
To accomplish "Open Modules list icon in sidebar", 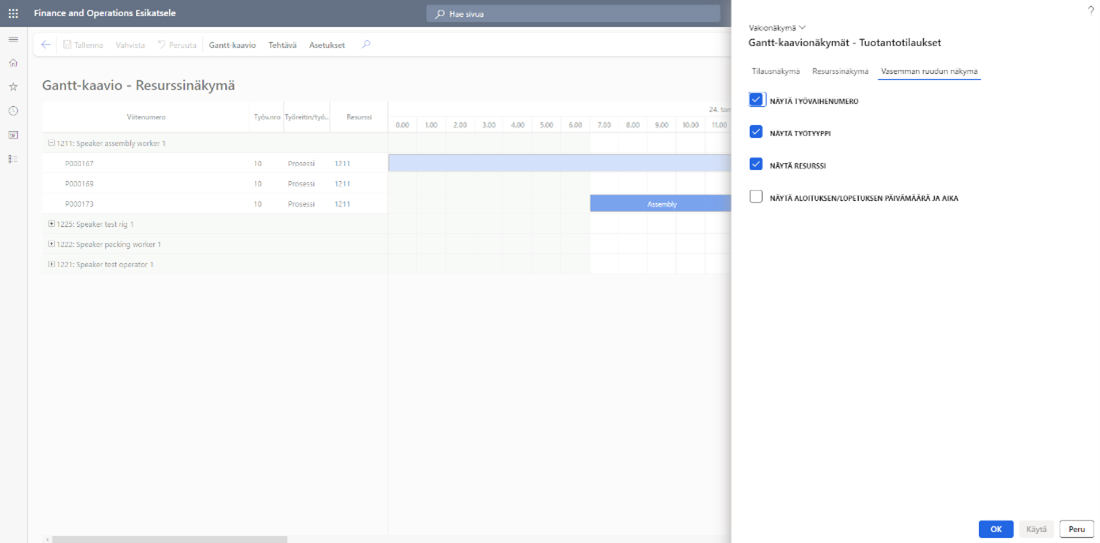I will click(13, 159).
